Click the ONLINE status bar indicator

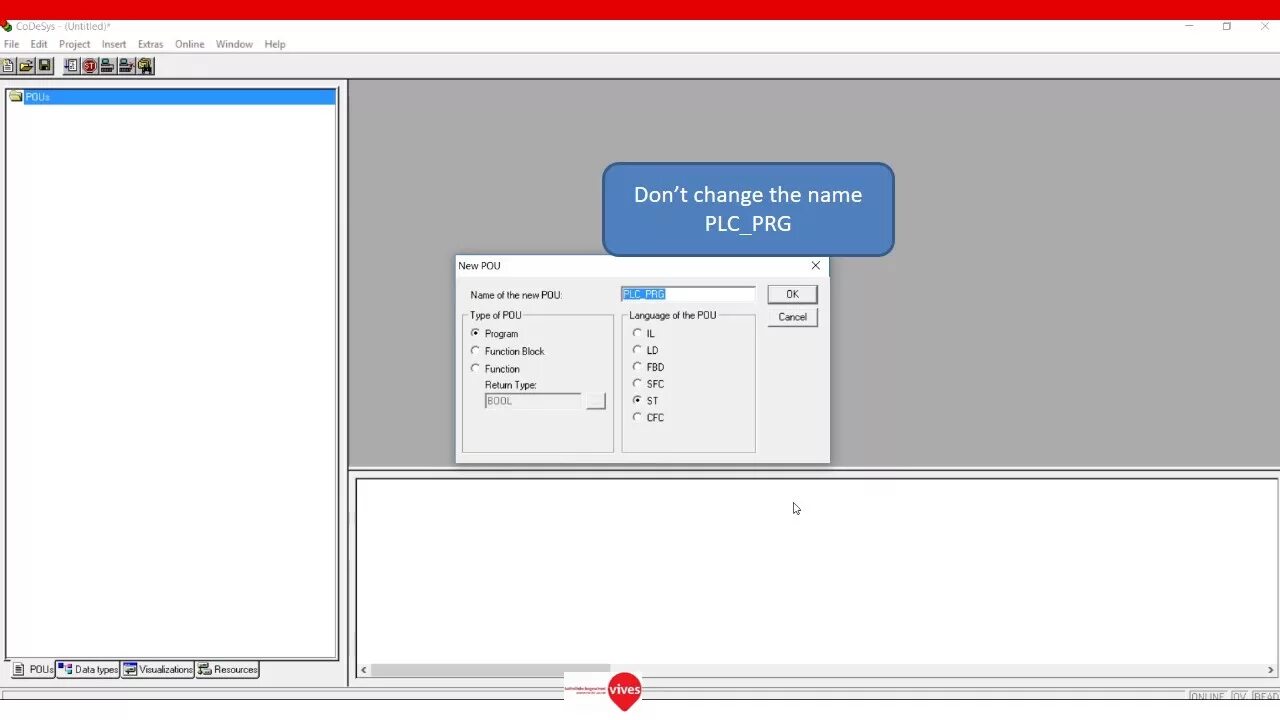coord(1207,696)
